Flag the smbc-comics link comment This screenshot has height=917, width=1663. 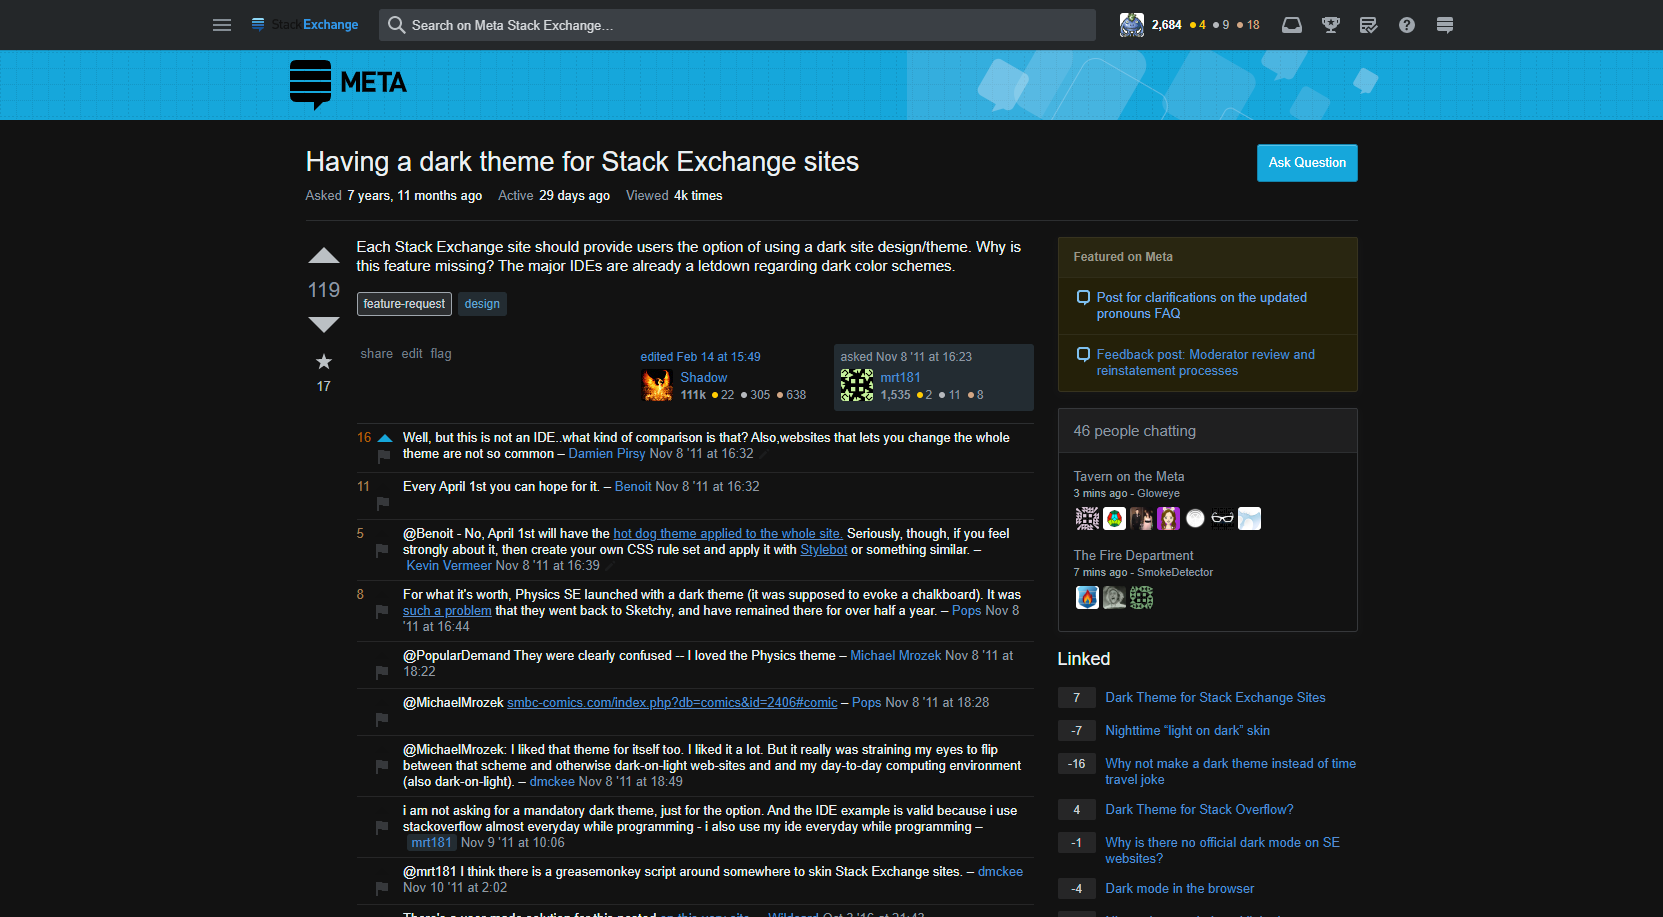coord(382,719)
